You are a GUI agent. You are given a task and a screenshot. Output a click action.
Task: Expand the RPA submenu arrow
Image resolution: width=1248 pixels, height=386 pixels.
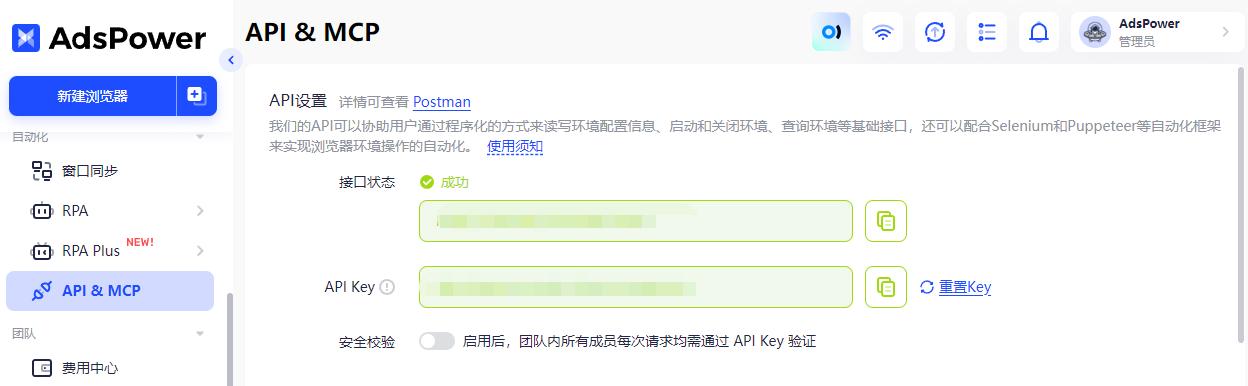tap(200, 211)
